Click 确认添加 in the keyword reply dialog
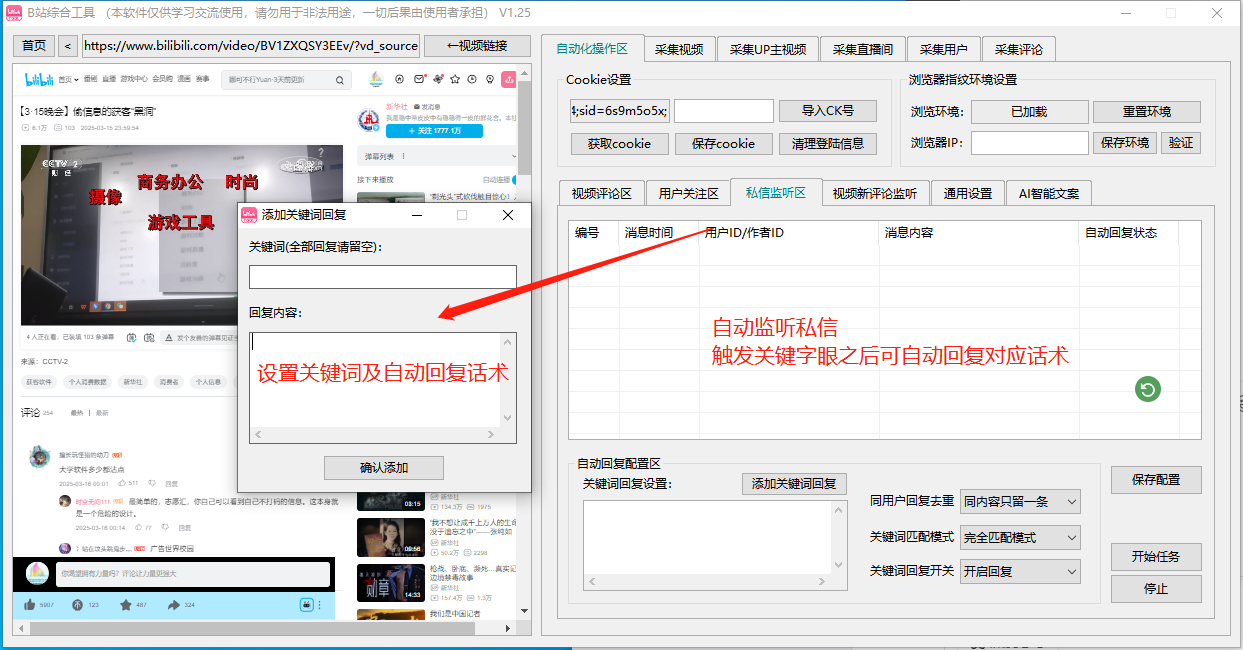This screenshot has height=650, width=1243. [x=383, y=467]
